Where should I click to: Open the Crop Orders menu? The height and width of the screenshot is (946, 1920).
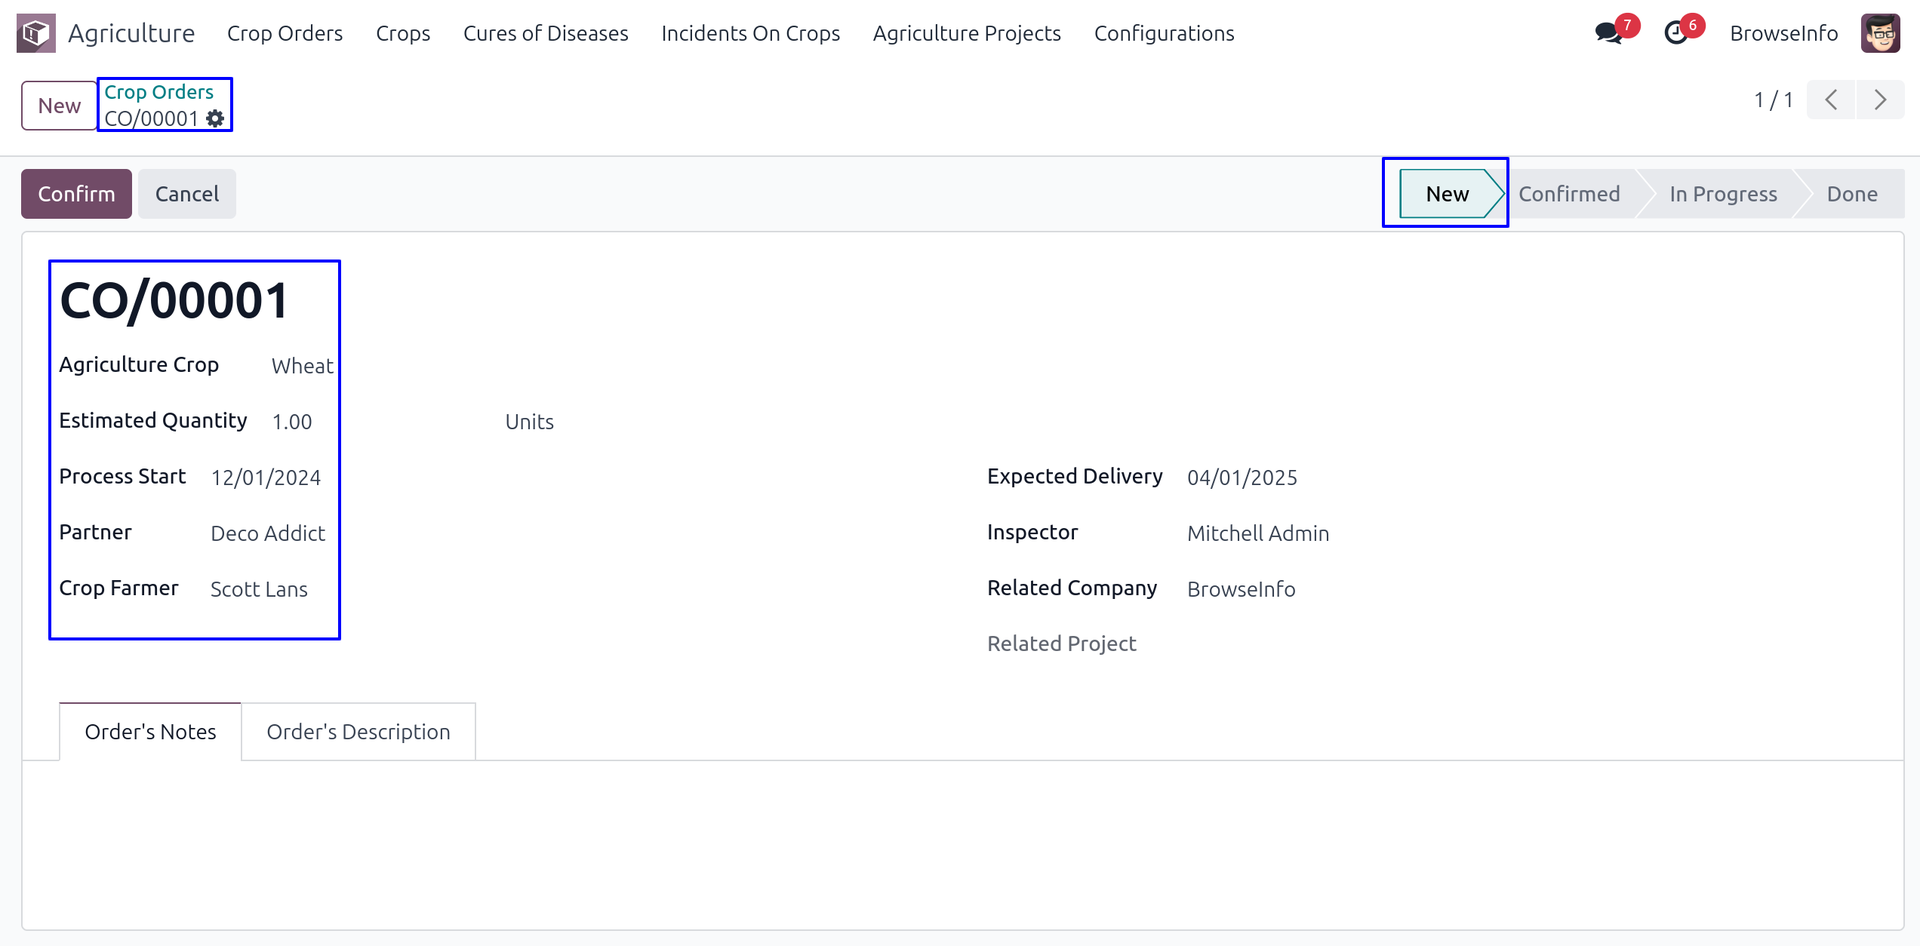click(x=285, y=33)
